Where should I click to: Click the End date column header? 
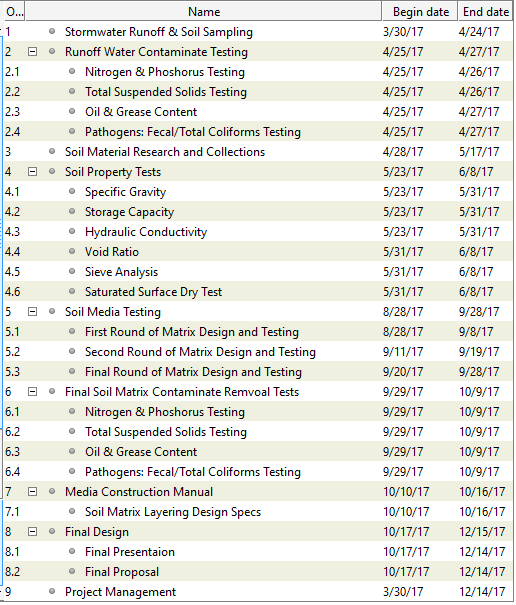point(486,12)
